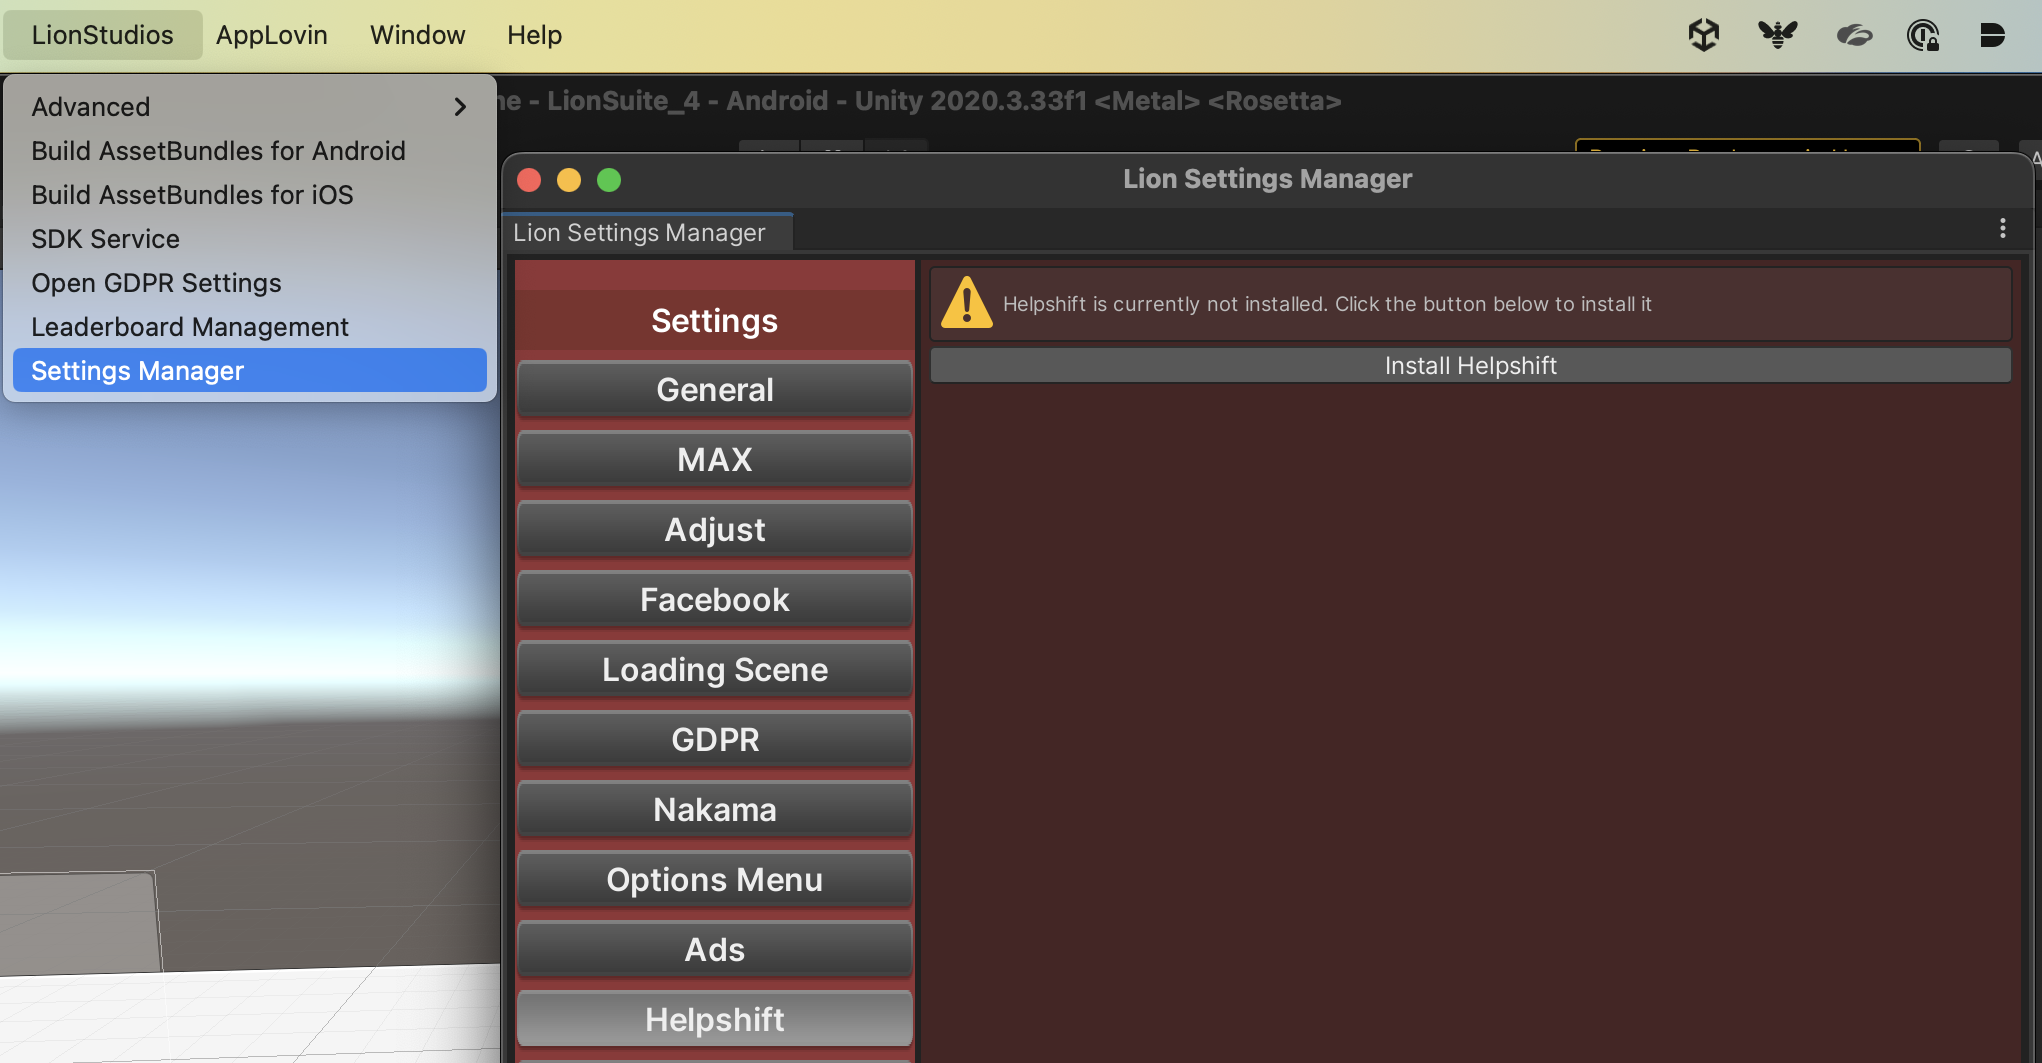Select Build AssetBundles for Android
Viewport: 2042px width, 1063px height.
(x=218, y=151)
